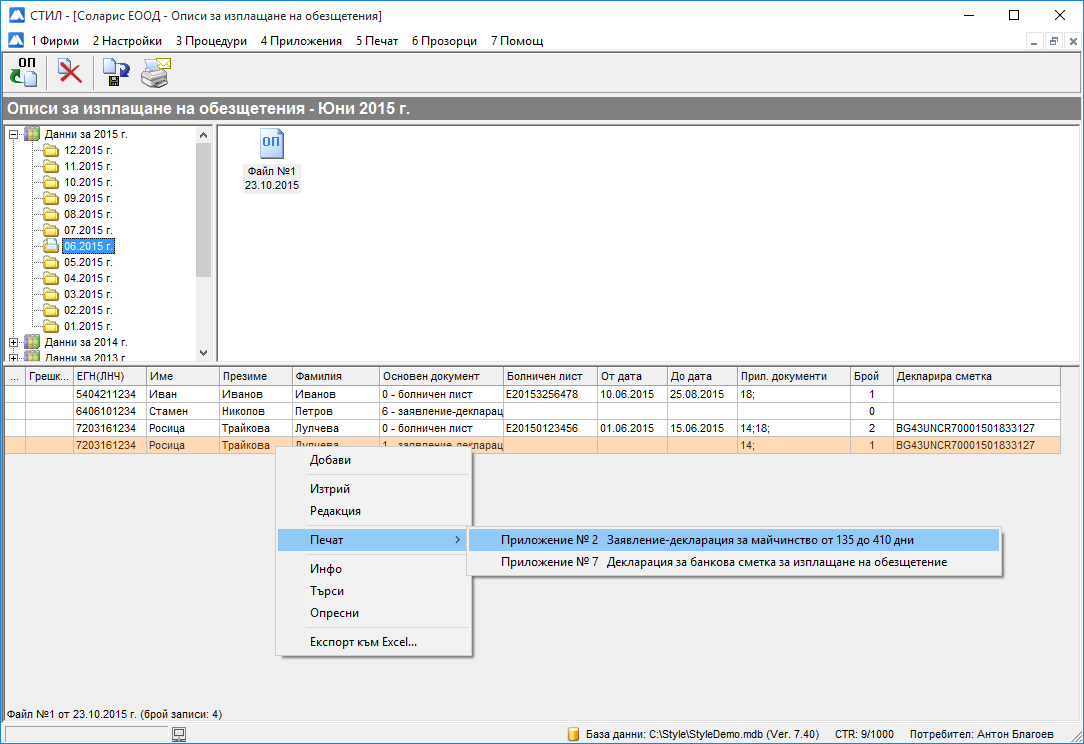
Task: Click Редакция in the context menu
Action: [x=335, y=511]
